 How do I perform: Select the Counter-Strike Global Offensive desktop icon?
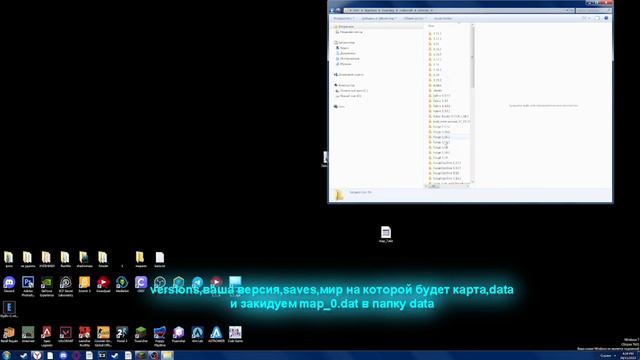click(103, 336)
